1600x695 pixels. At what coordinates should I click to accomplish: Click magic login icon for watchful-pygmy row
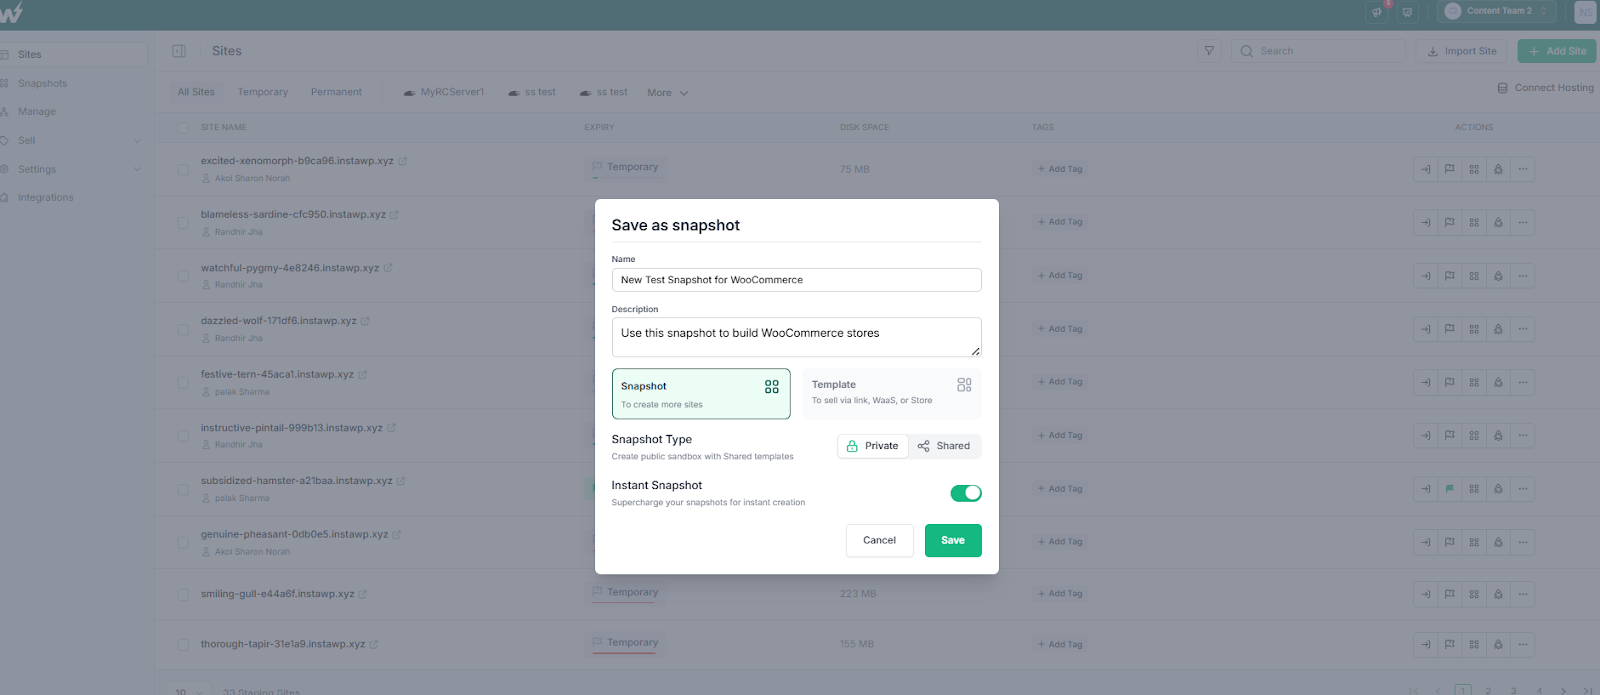coord(1425,276)
